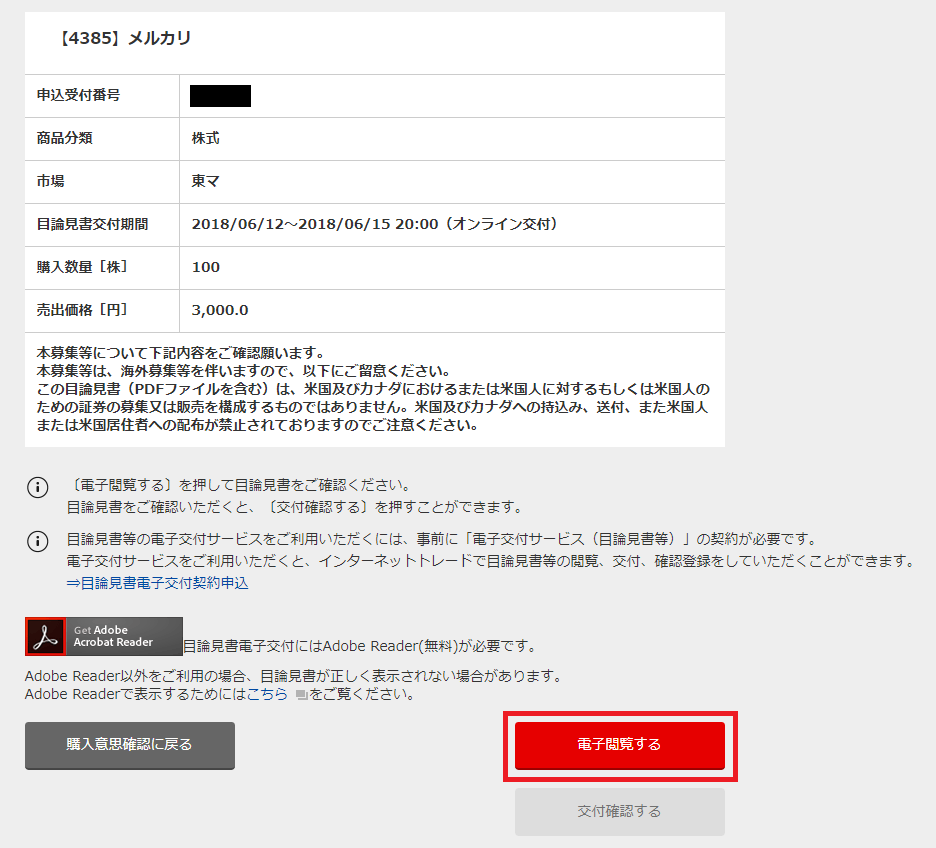Click the blacked-out application number value
Viewport: 936px width, 848px height.
point(220,96)
